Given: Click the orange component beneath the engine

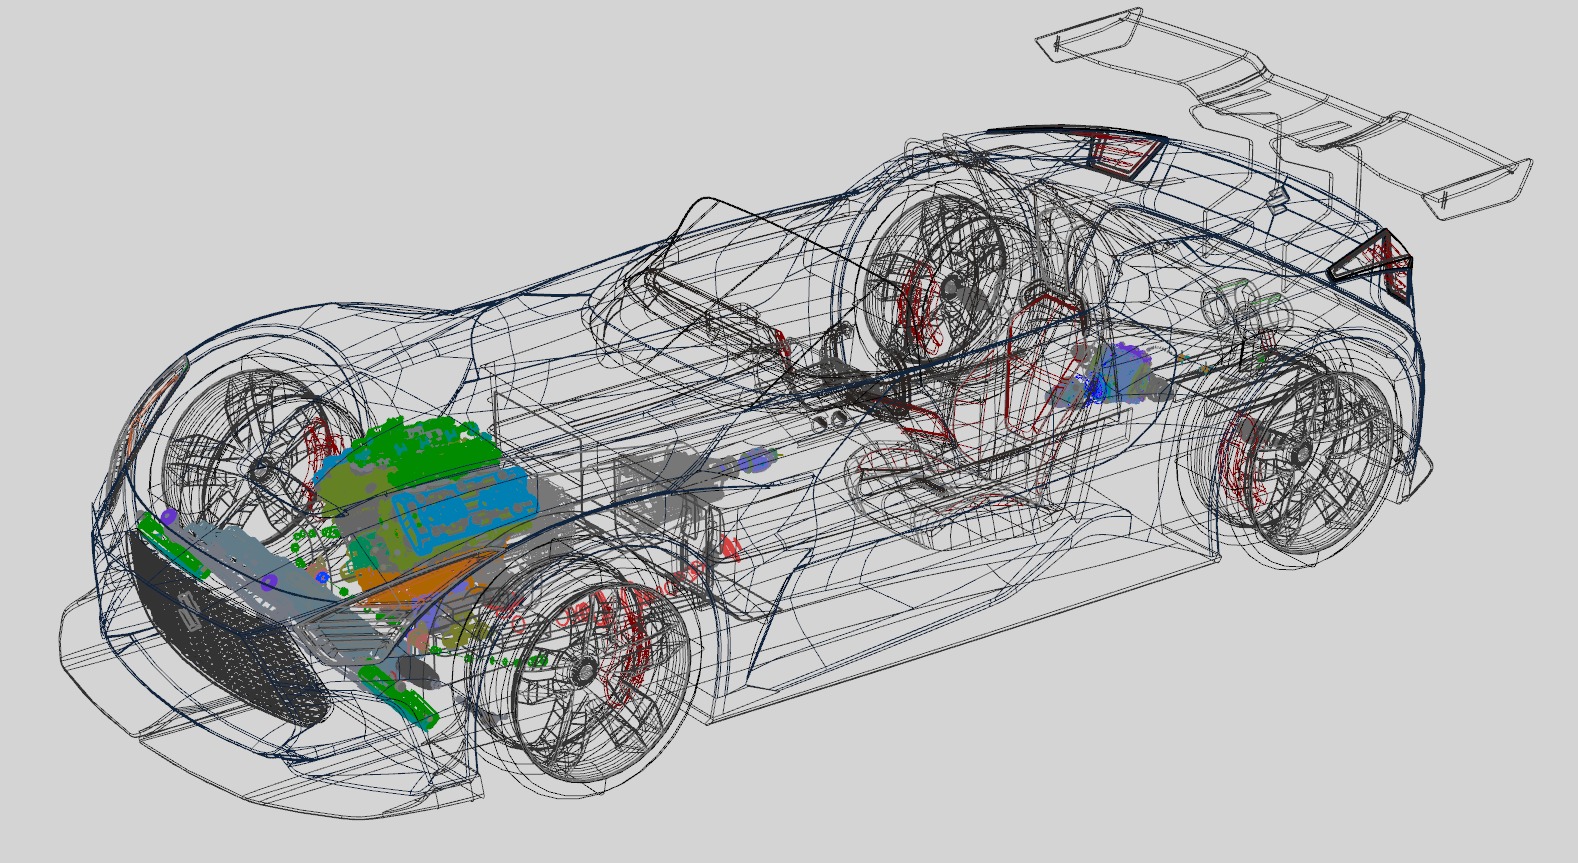Looking at the screenshot, I should pyautogui.click(x=420, y=588).
